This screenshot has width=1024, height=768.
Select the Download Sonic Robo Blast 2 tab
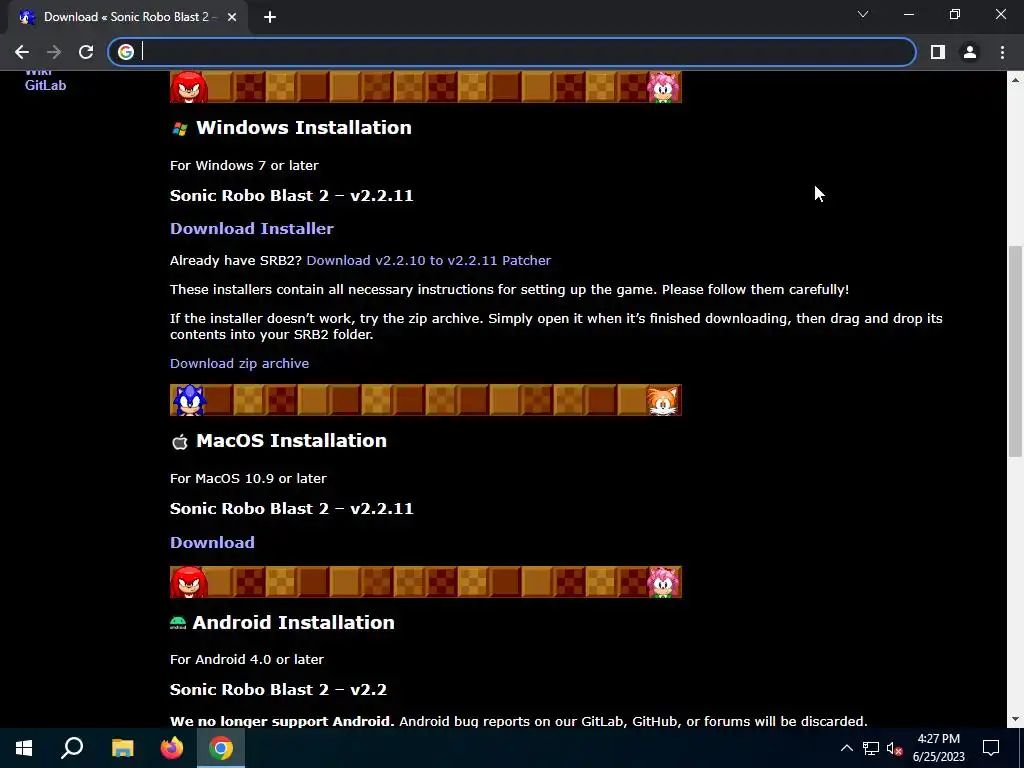pyautogui.click(x=128, y=17)
